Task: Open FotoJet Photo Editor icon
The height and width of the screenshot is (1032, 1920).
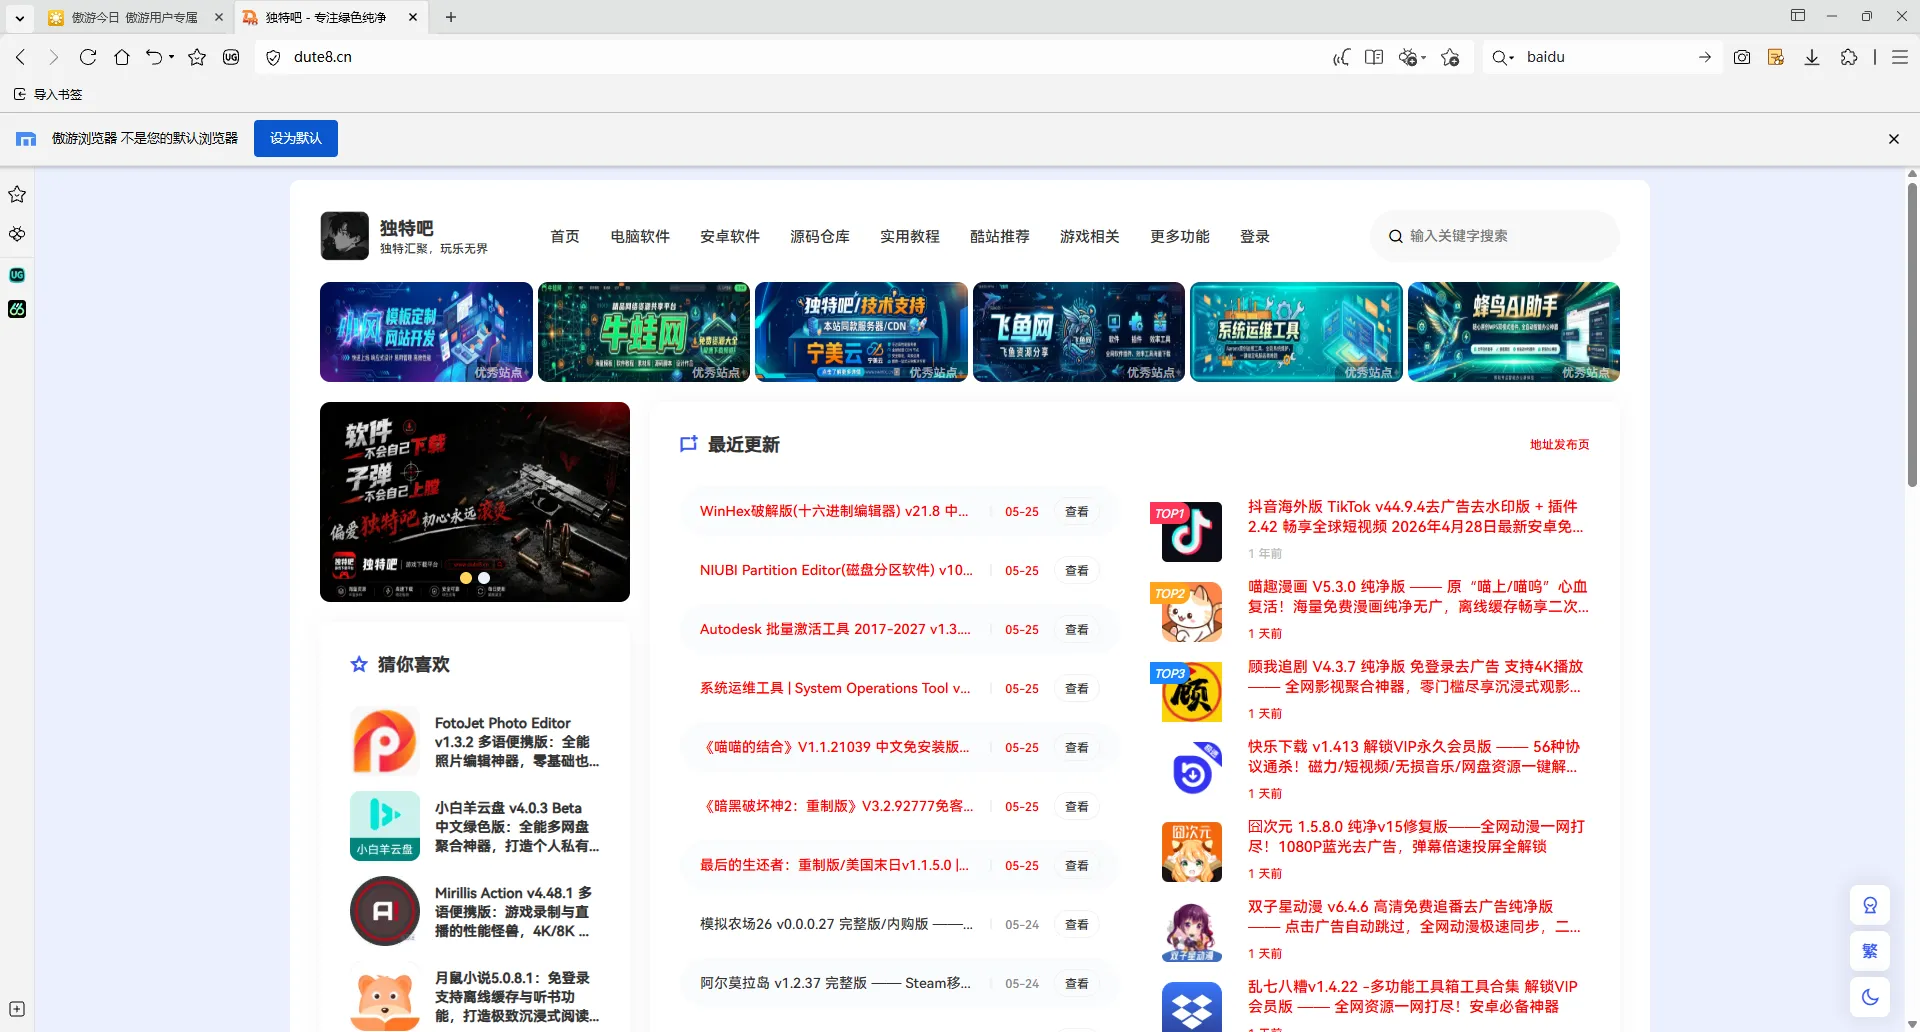Action: (x=385, y=741)
